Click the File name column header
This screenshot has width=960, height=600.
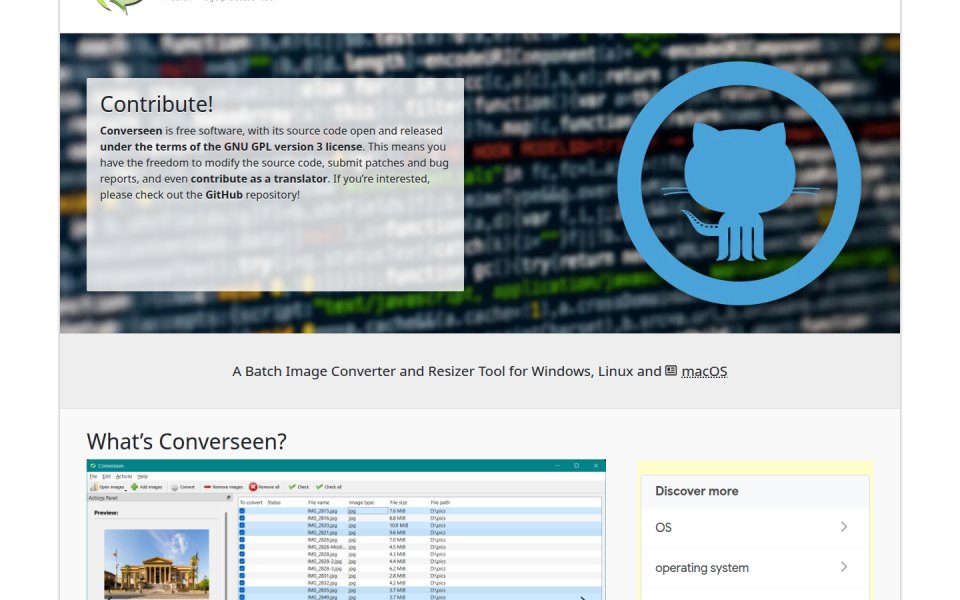pyautogui.click(x=318, y=503)
